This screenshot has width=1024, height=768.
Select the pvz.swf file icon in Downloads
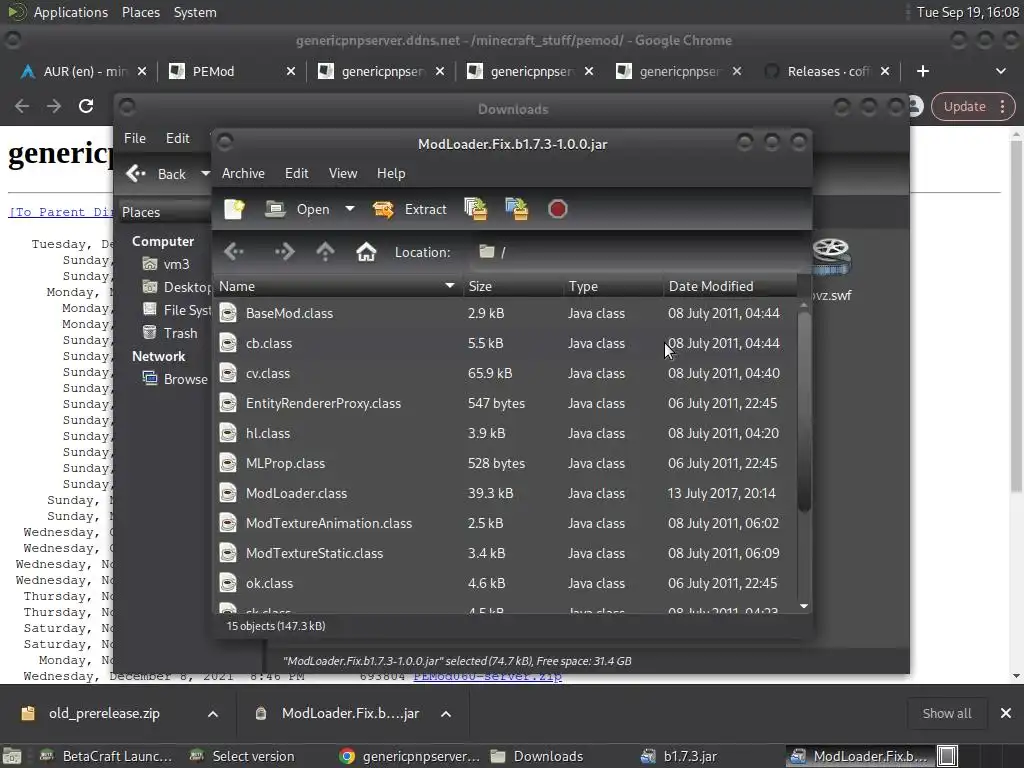[830, 257]
